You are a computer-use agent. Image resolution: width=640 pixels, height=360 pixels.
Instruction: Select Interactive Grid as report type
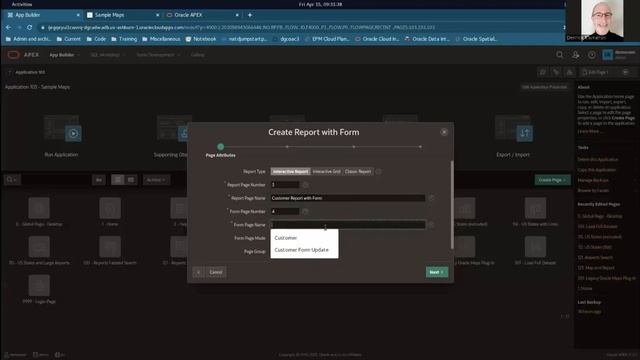[327, 171]
